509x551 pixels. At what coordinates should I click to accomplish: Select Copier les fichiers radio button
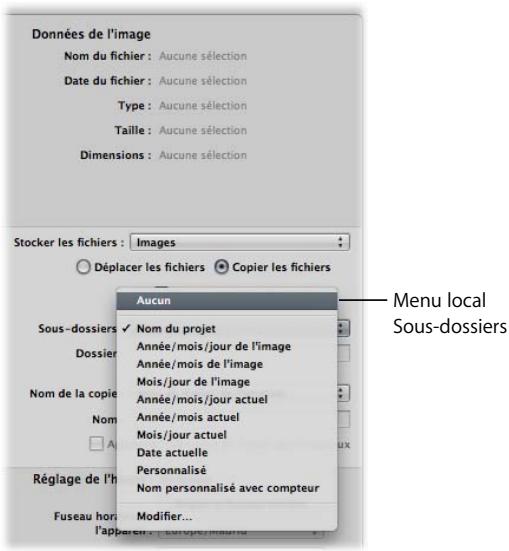coord(221,267)
